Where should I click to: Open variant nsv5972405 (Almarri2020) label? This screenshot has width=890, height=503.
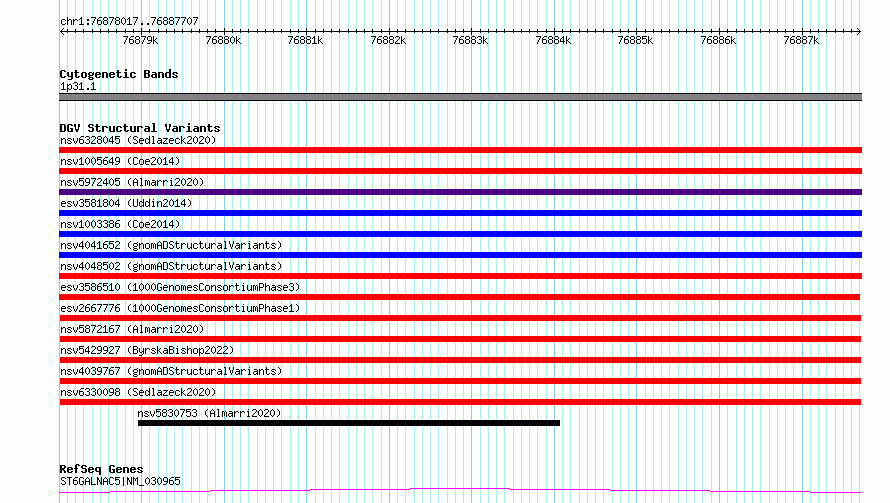[132, 182]
